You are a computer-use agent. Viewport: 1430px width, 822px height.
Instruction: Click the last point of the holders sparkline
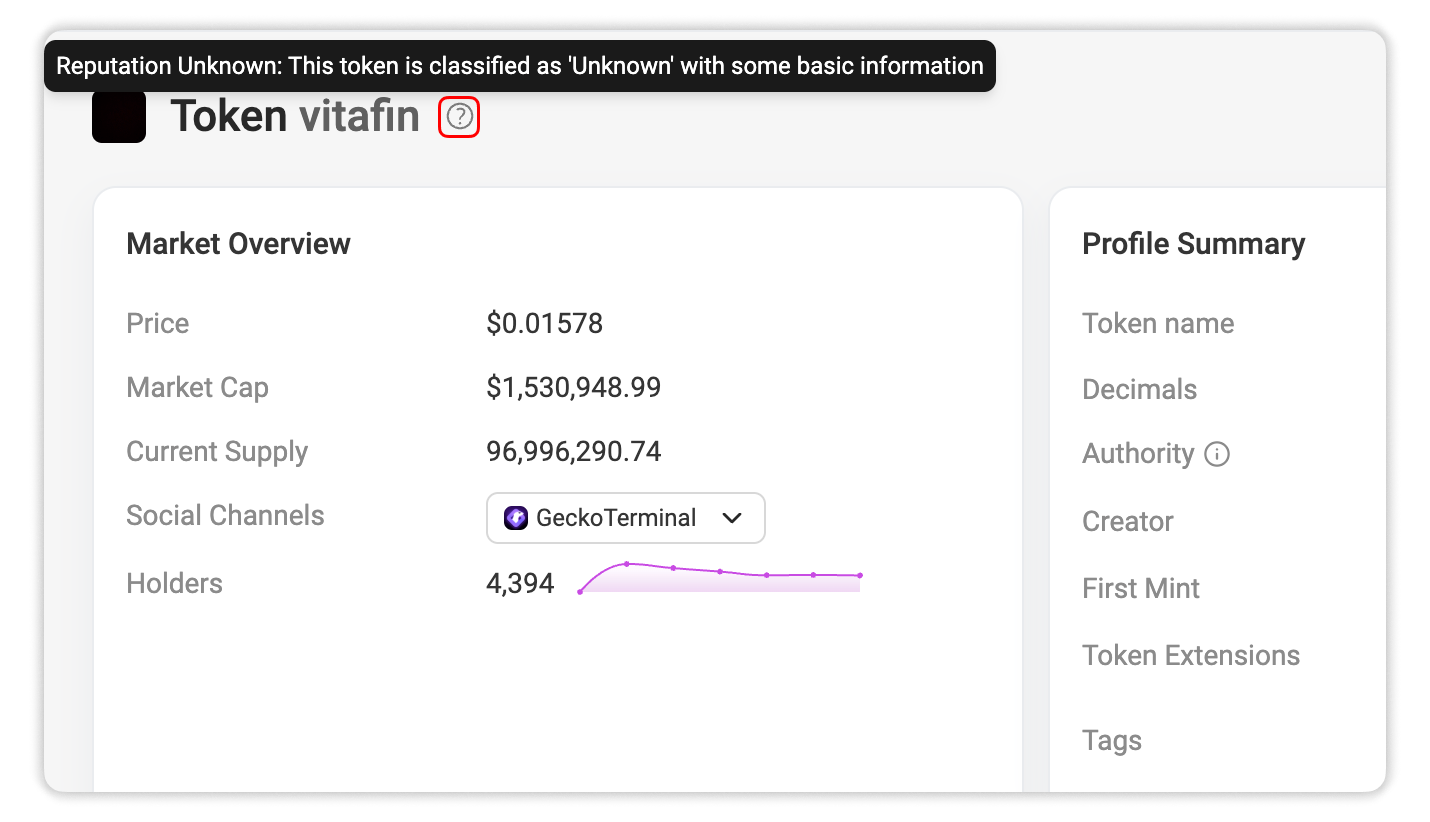coord(860,576)
